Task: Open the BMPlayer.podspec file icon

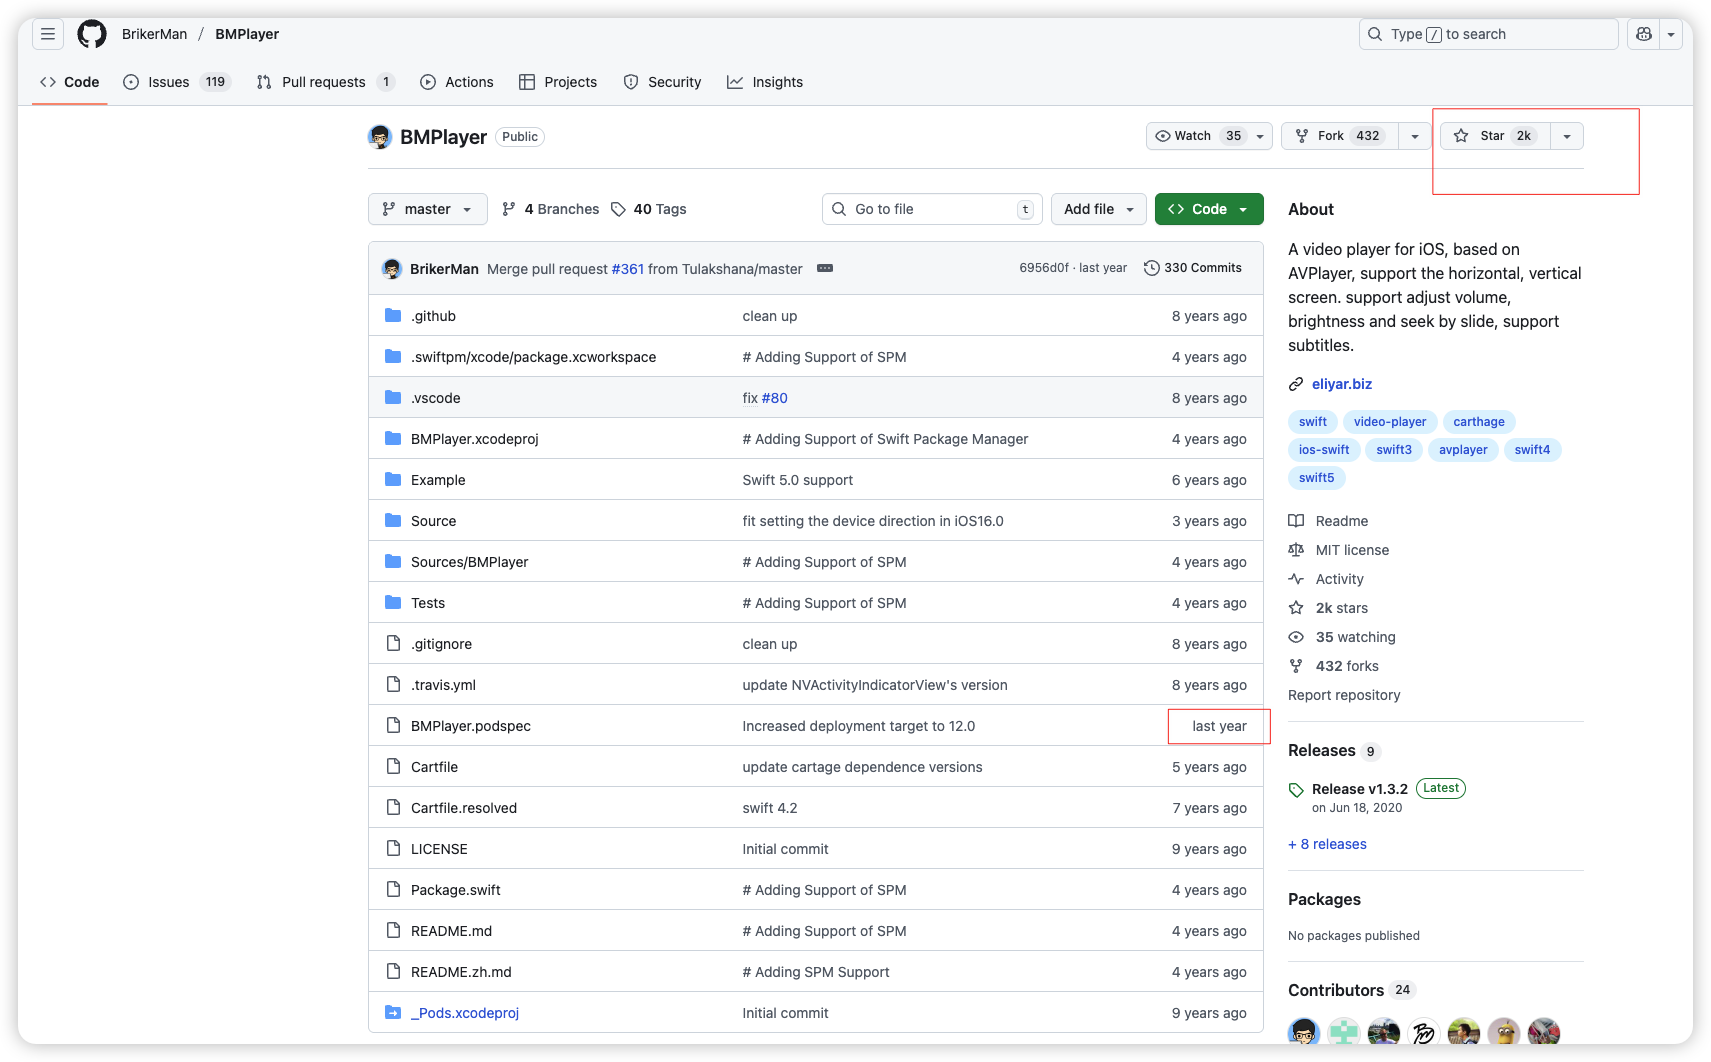Action: click(393, 726)
